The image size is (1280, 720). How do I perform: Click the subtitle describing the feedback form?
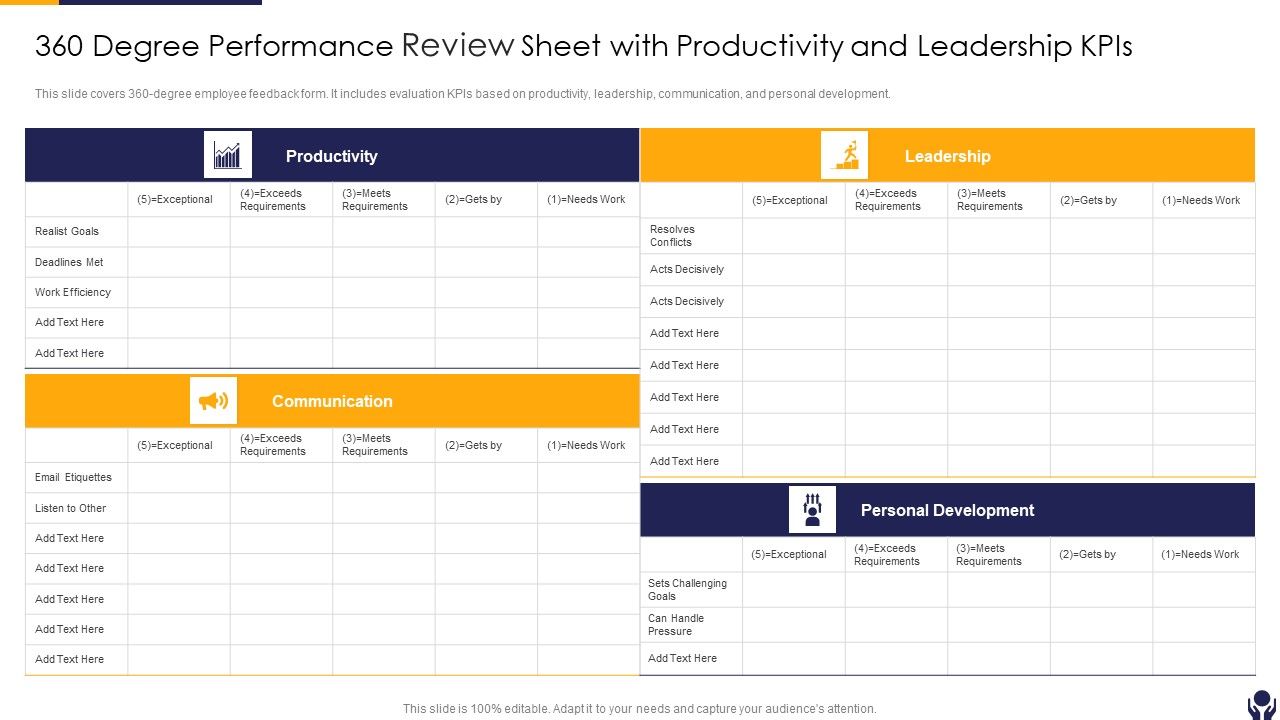462,93
